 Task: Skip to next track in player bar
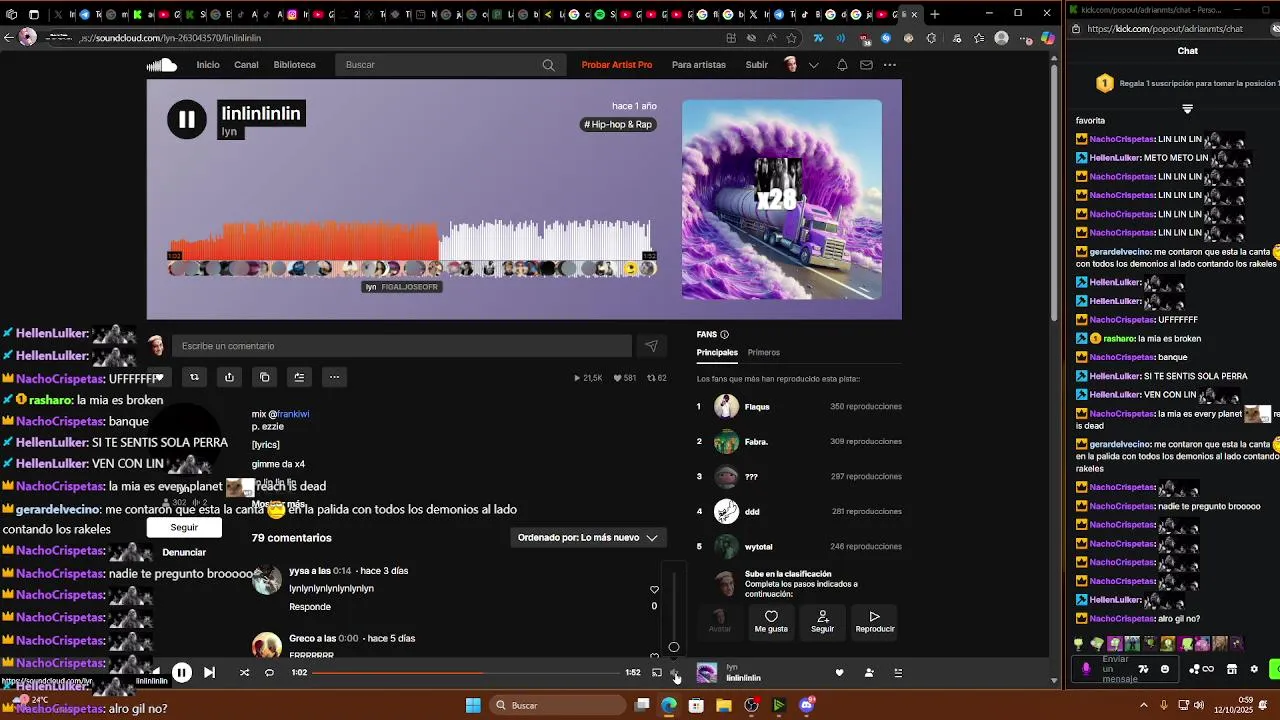point(209,673)
